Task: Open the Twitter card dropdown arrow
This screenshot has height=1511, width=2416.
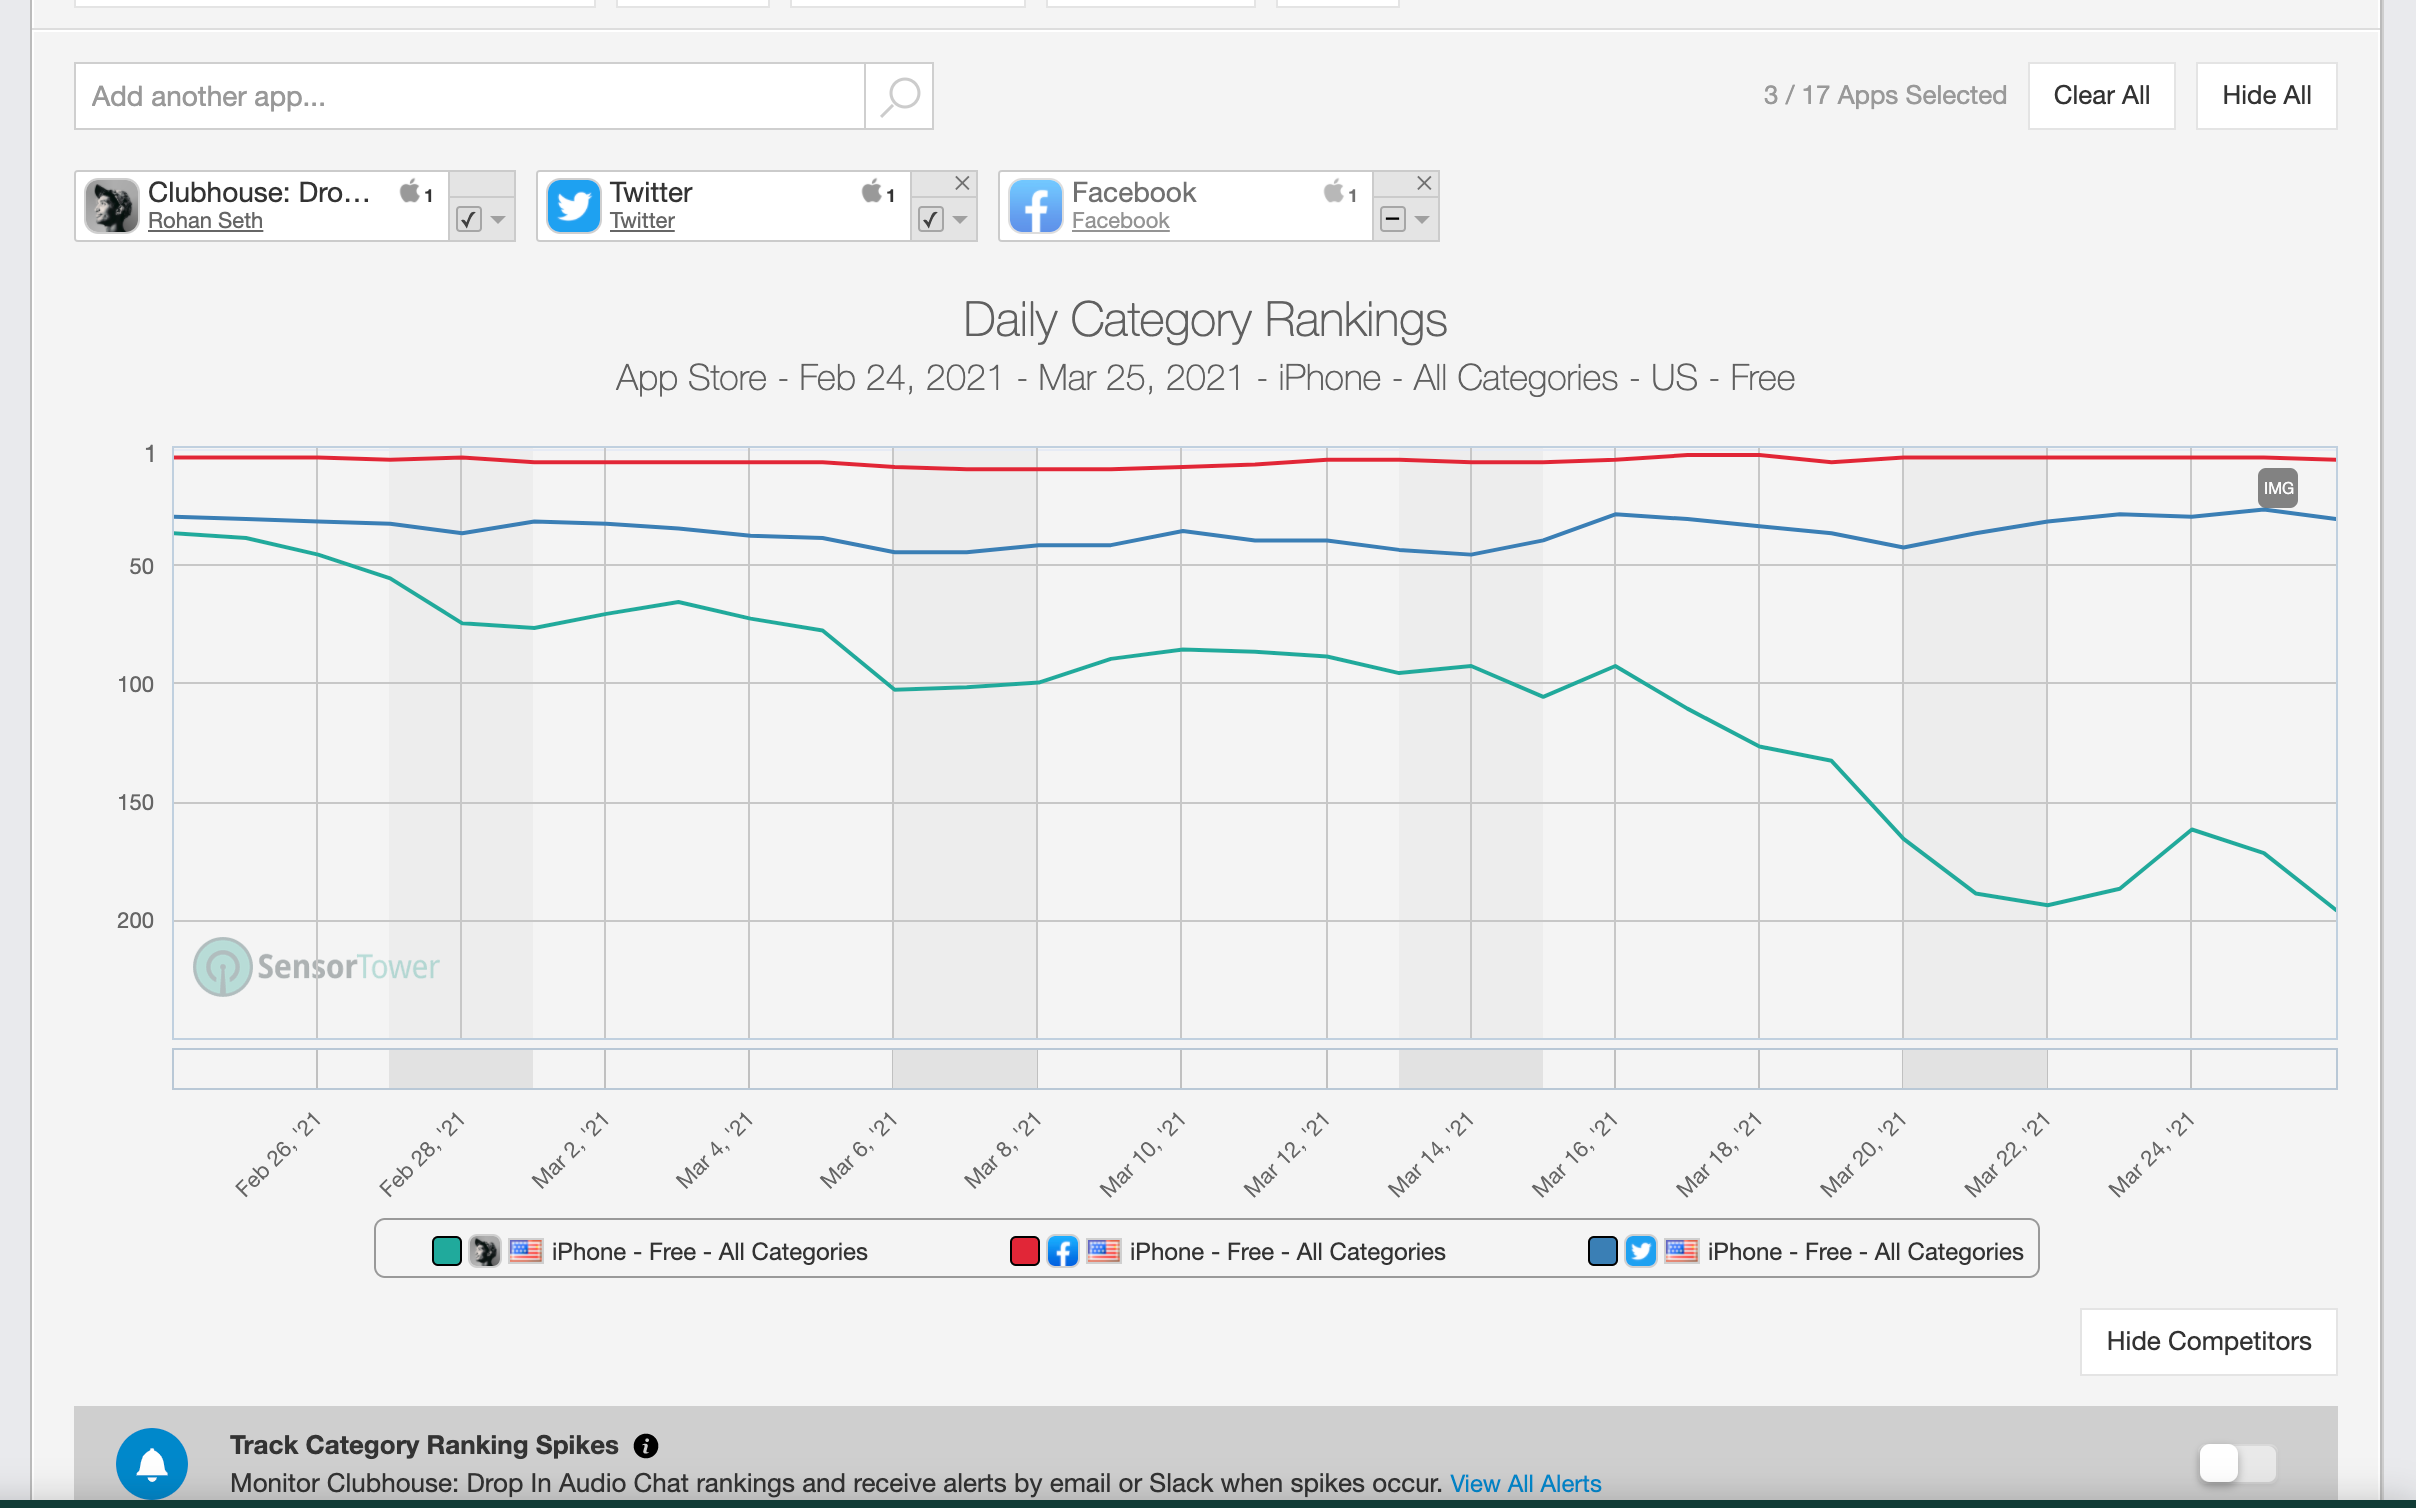Action: 960,219
